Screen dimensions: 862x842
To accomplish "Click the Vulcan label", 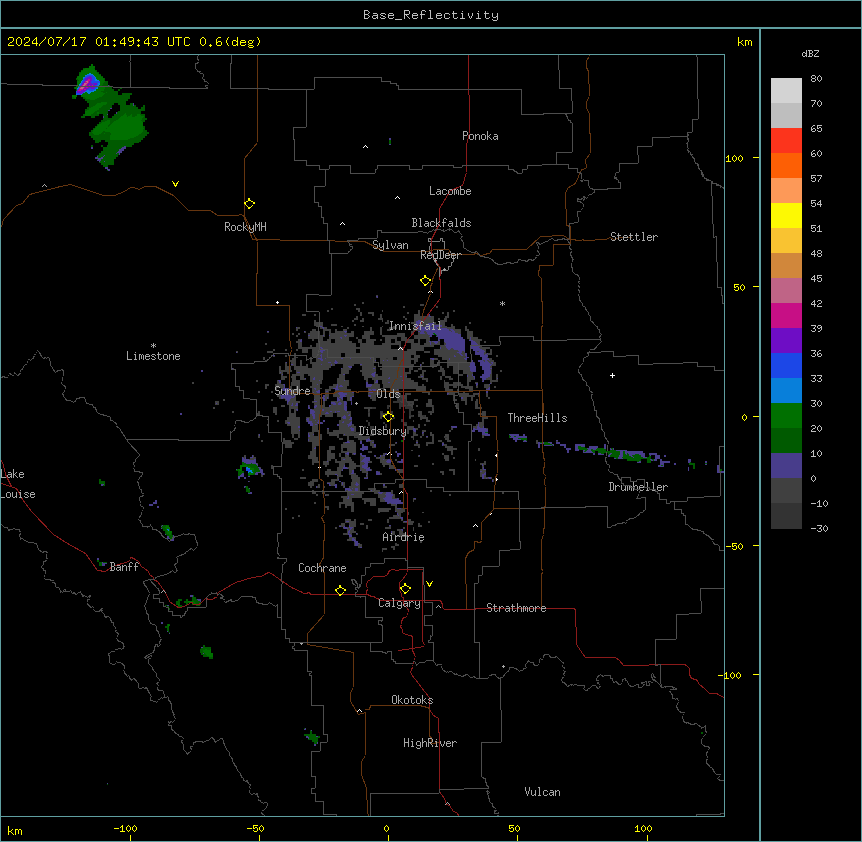I will 543,791.
